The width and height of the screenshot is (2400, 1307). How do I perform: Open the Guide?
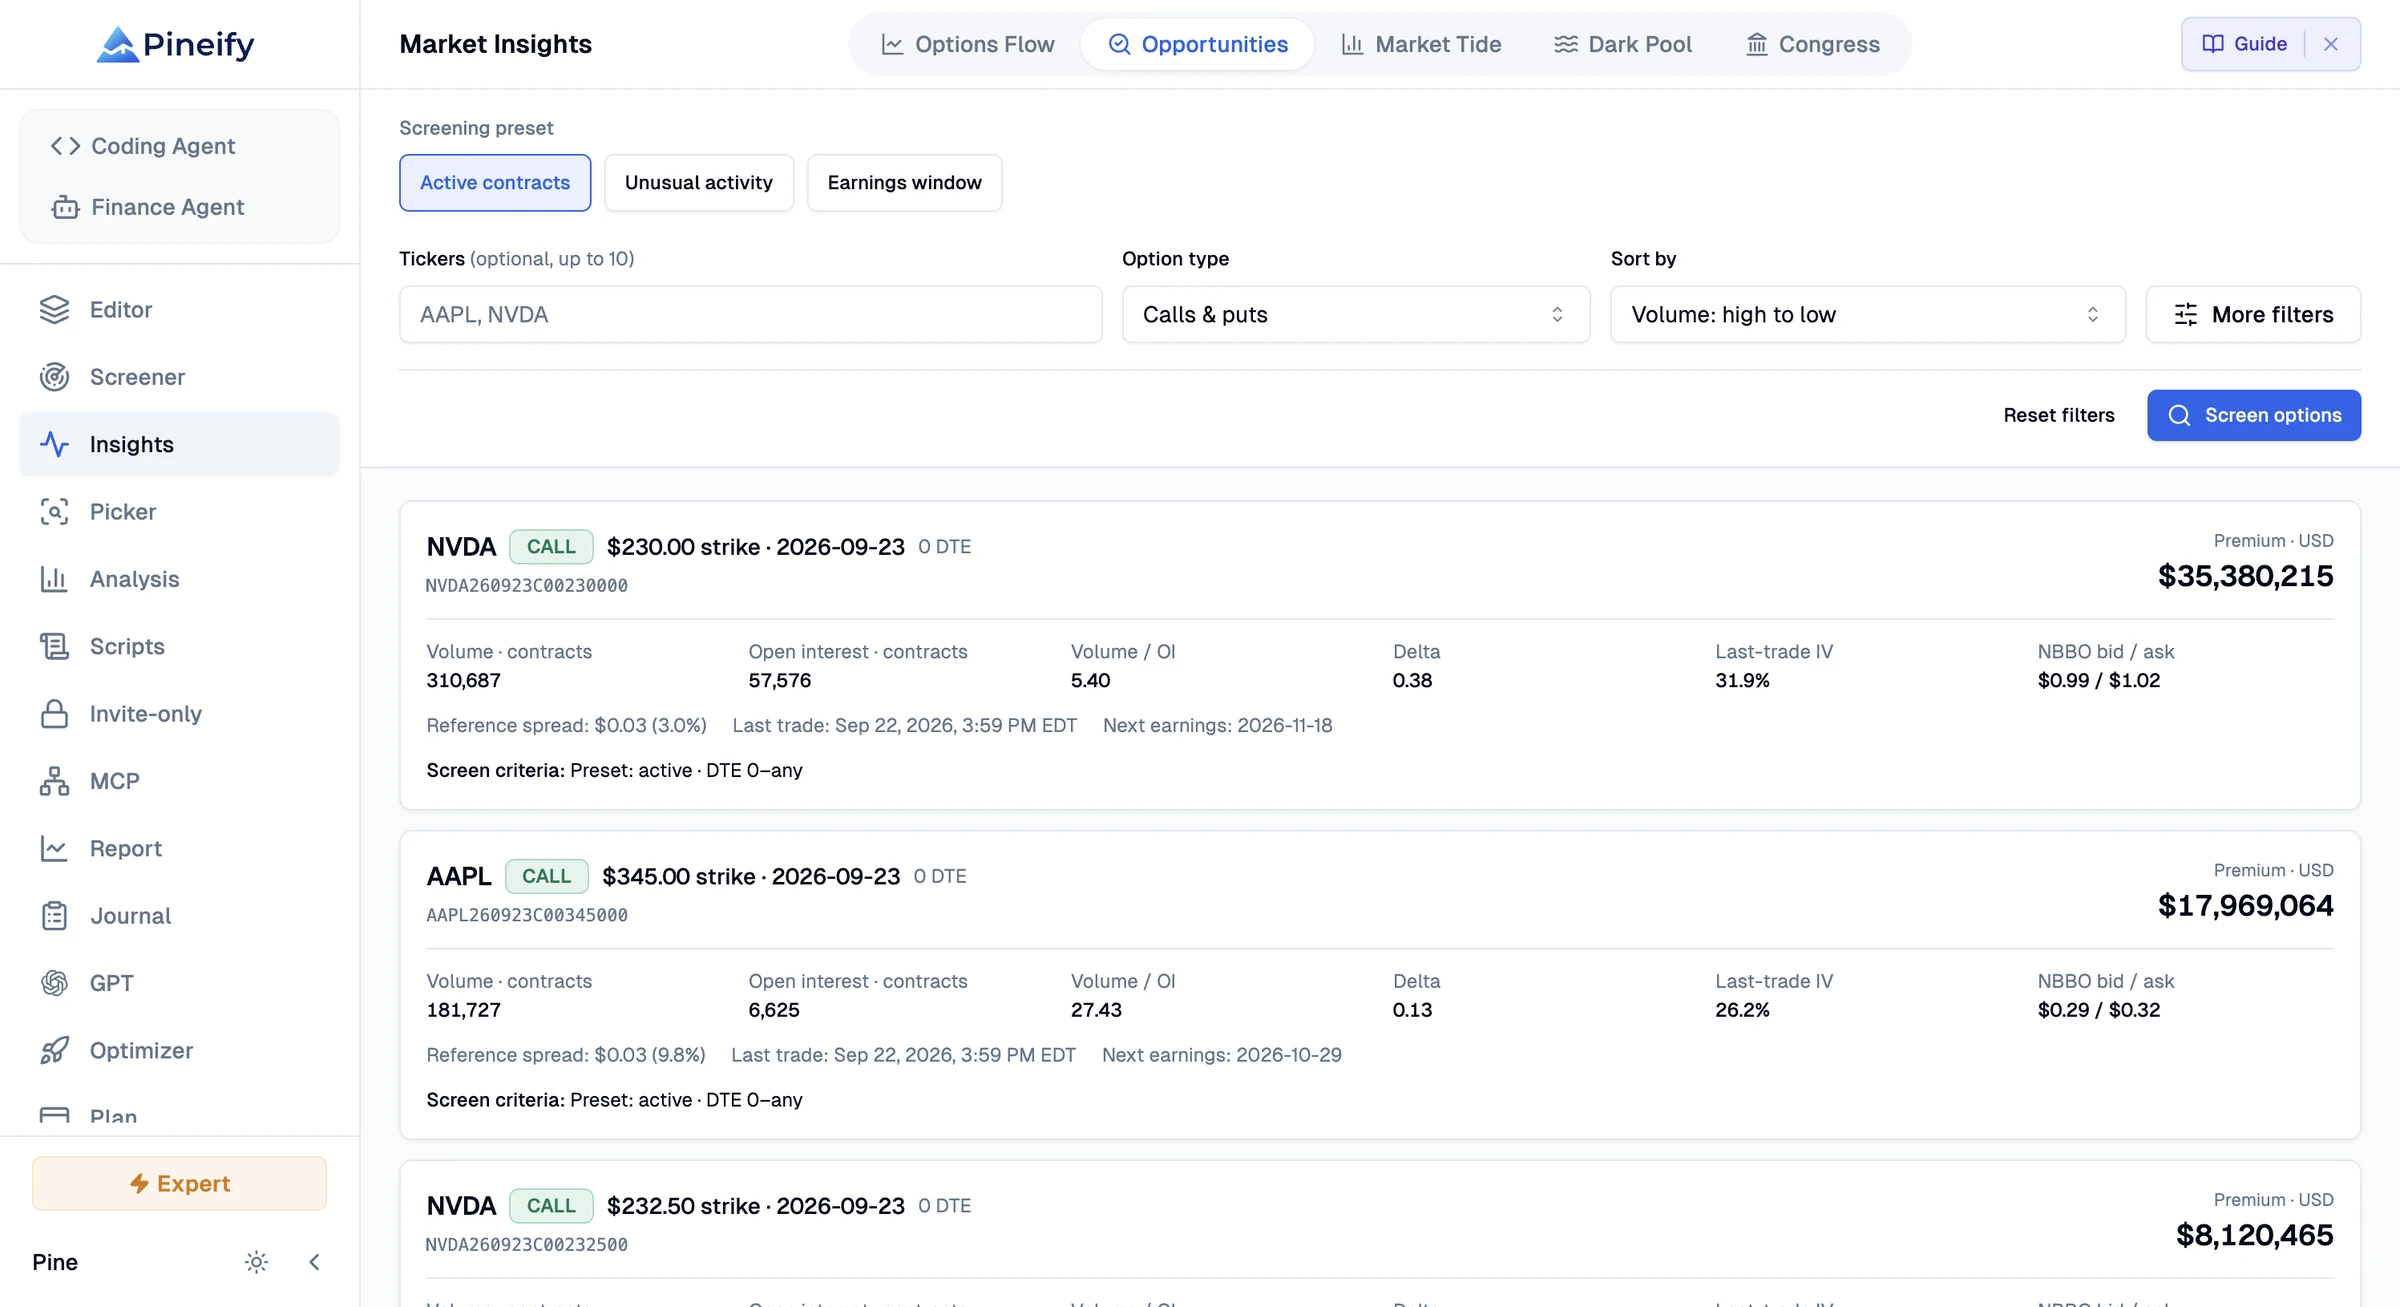click(2245, 44)
